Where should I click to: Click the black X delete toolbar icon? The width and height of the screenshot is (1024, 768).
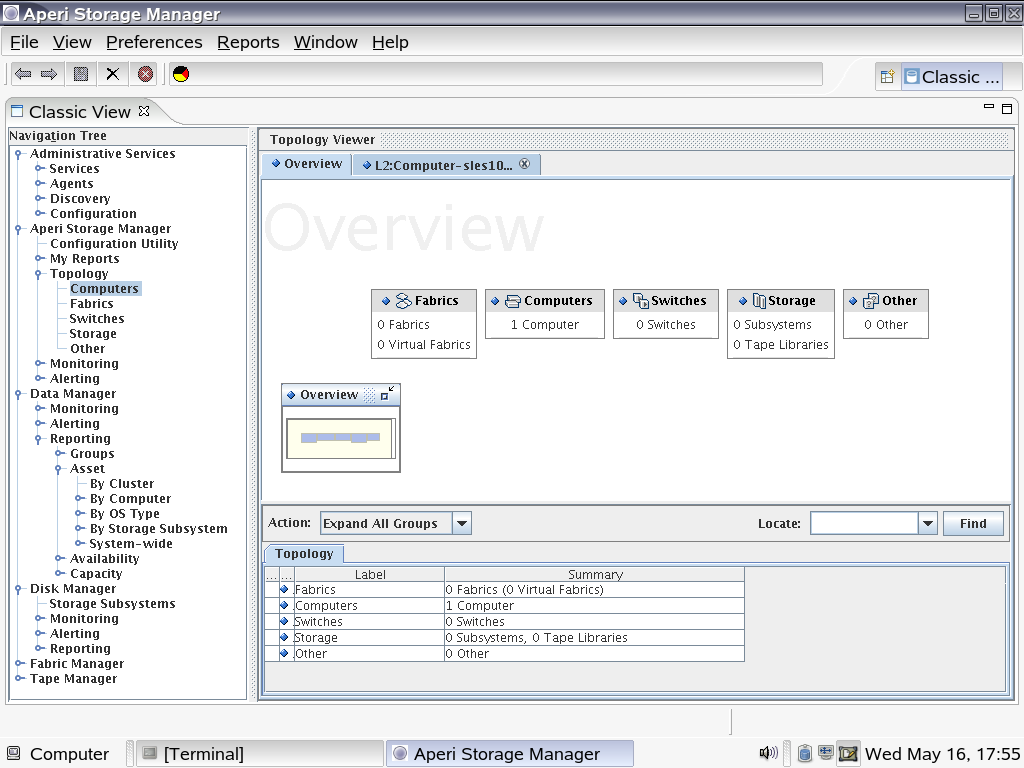(113, 74)
